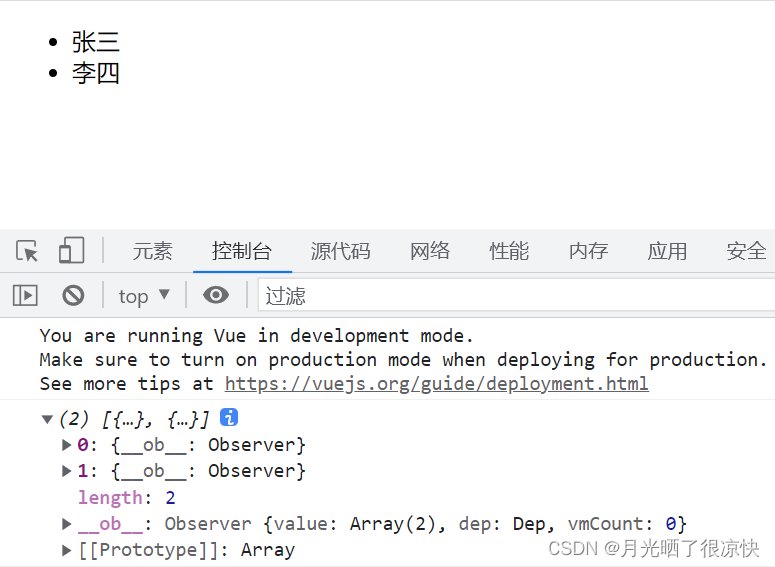This screenshot has width=775, height=567.
Task: Switch to the 网络 tab
Action: 430,251
